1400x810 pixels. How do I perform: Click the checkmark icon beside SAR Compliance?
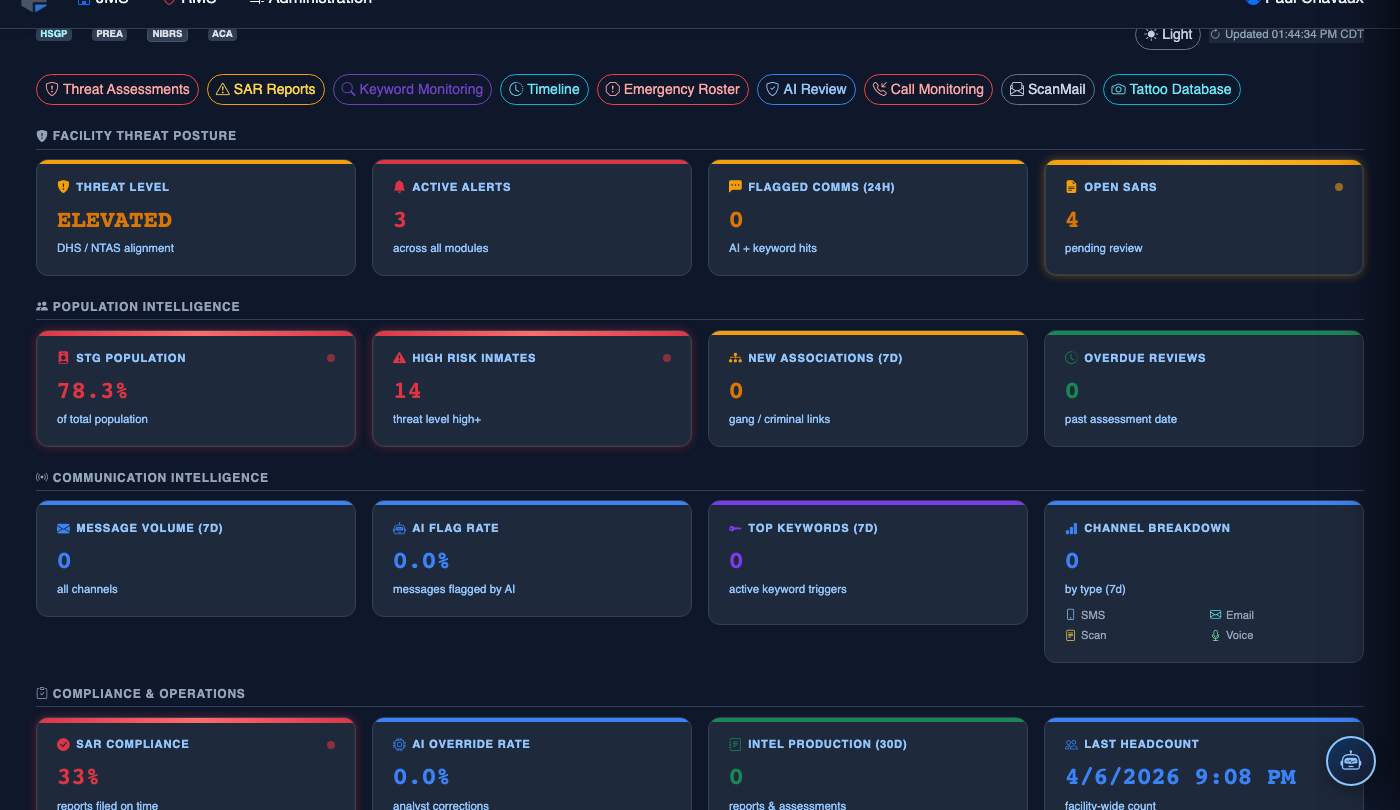[x=63, y=744]
